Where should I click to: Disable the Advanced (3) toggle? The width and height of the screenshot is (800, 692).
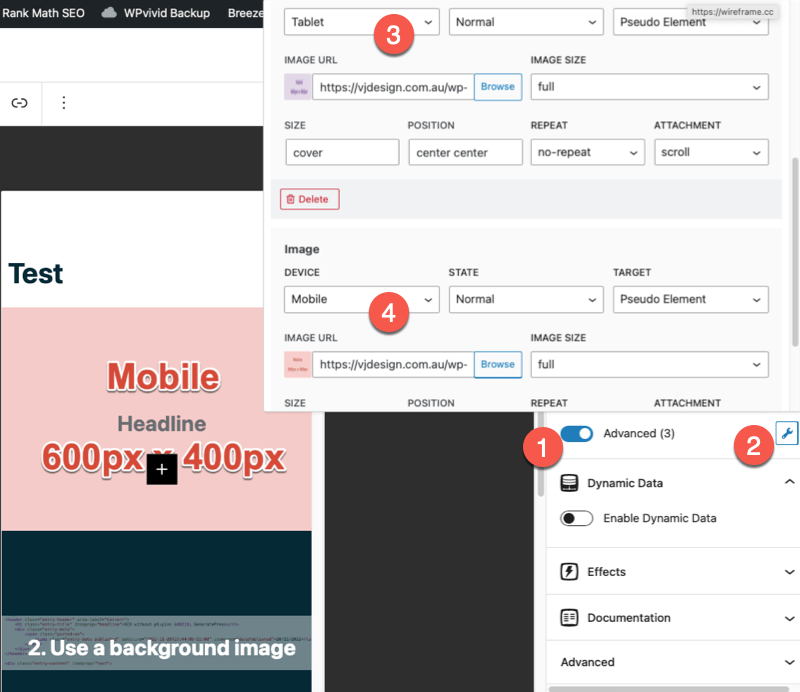click(x=576, y=433)
